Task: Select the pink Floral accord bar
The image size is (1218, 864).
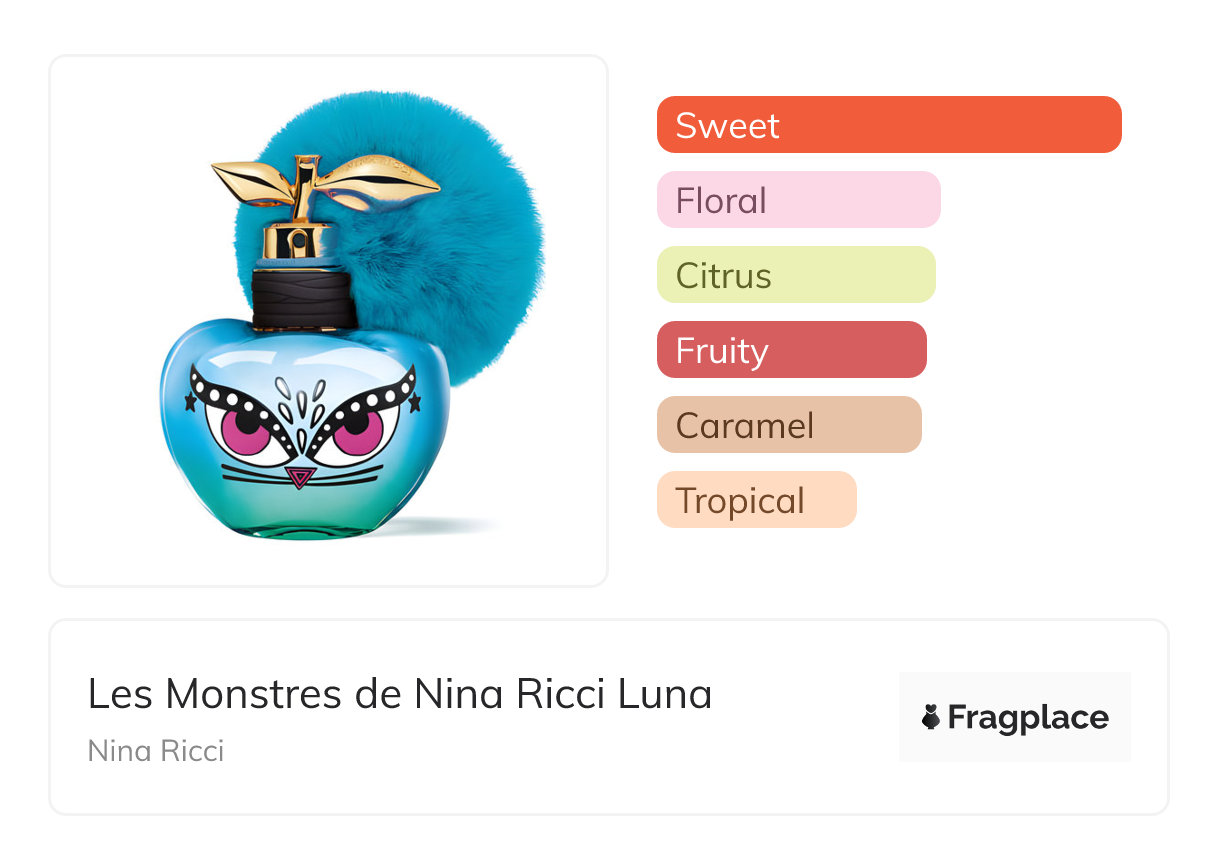Action: [798, 200]
